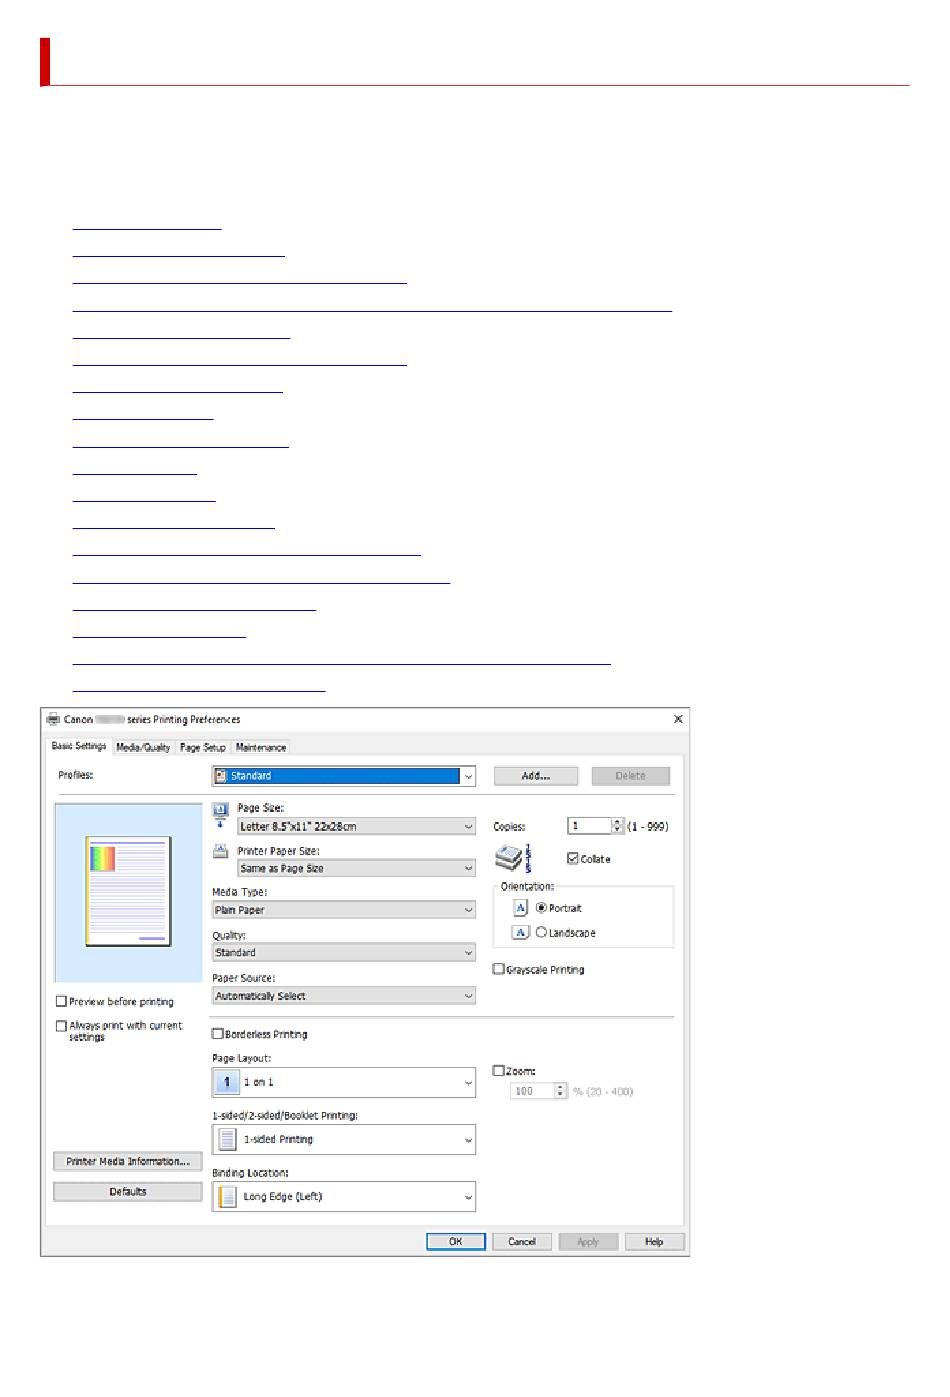Click the Portrait orientation A icon
This screenshot has width=950, height=1397.
[x=520, y=908]
